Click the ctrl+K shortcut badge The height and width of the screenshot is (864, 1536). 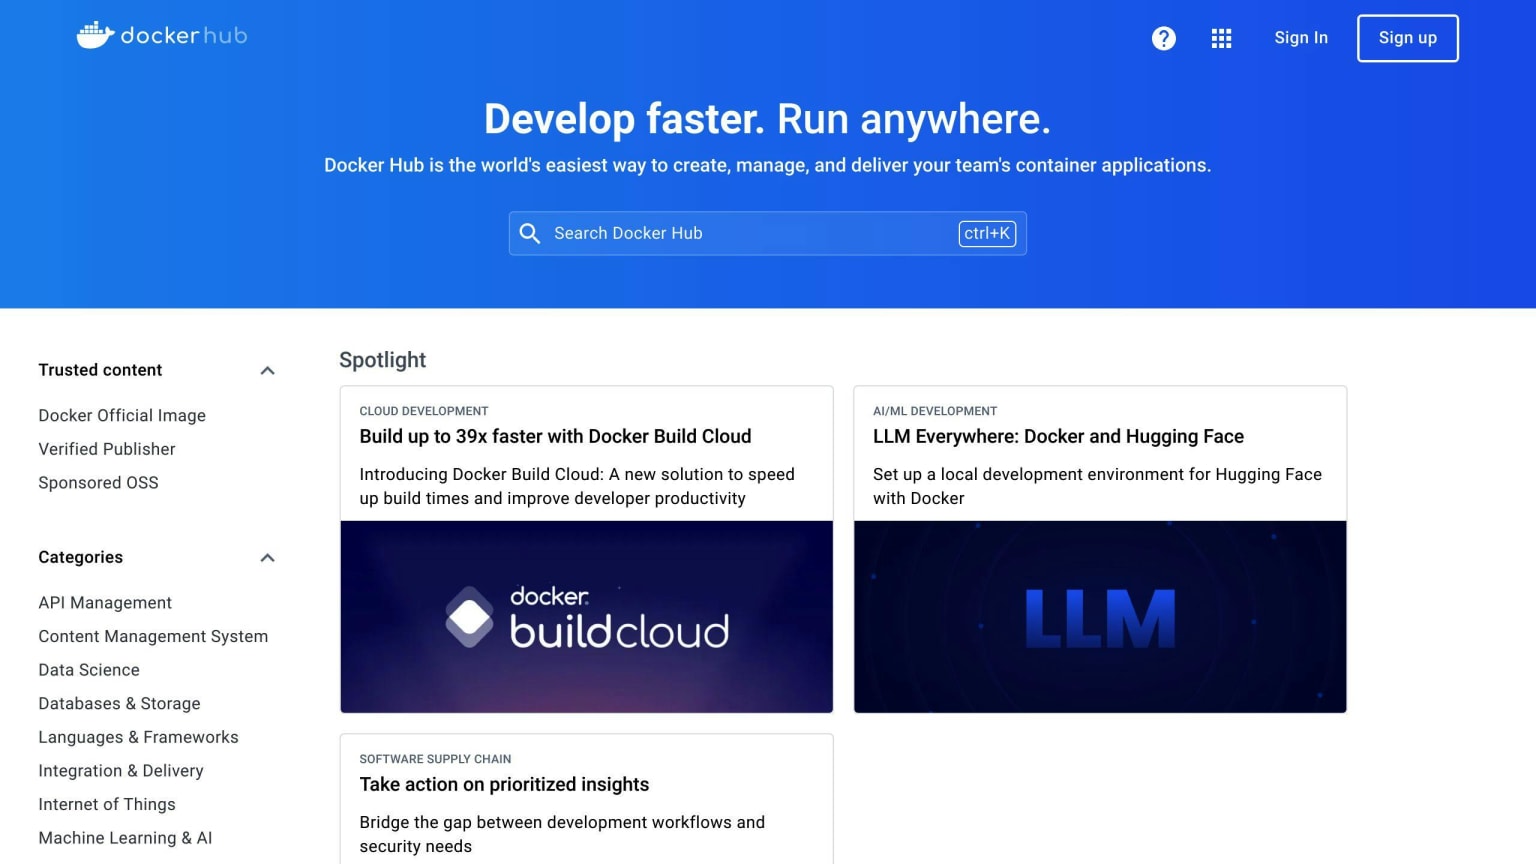(987, 233)
